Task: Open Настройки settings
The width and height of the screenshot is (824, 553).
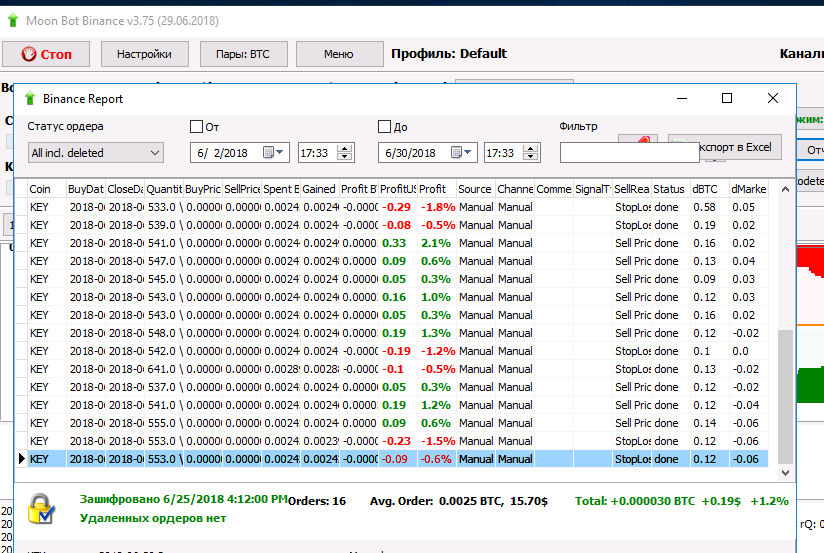Action: coord(144,54)
